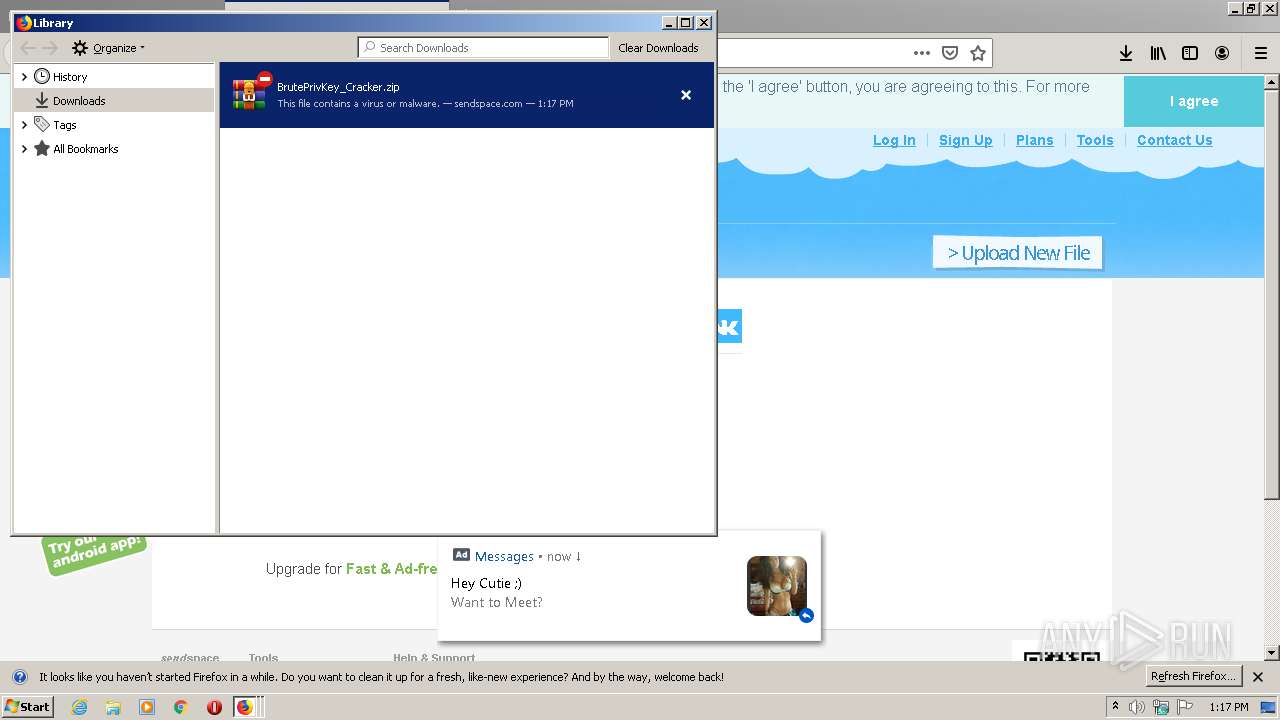The height and width of the screenshot is (720, 1280).
Task: Open Firefox page actions (three dots)
Action: click(x=922, y=53)
